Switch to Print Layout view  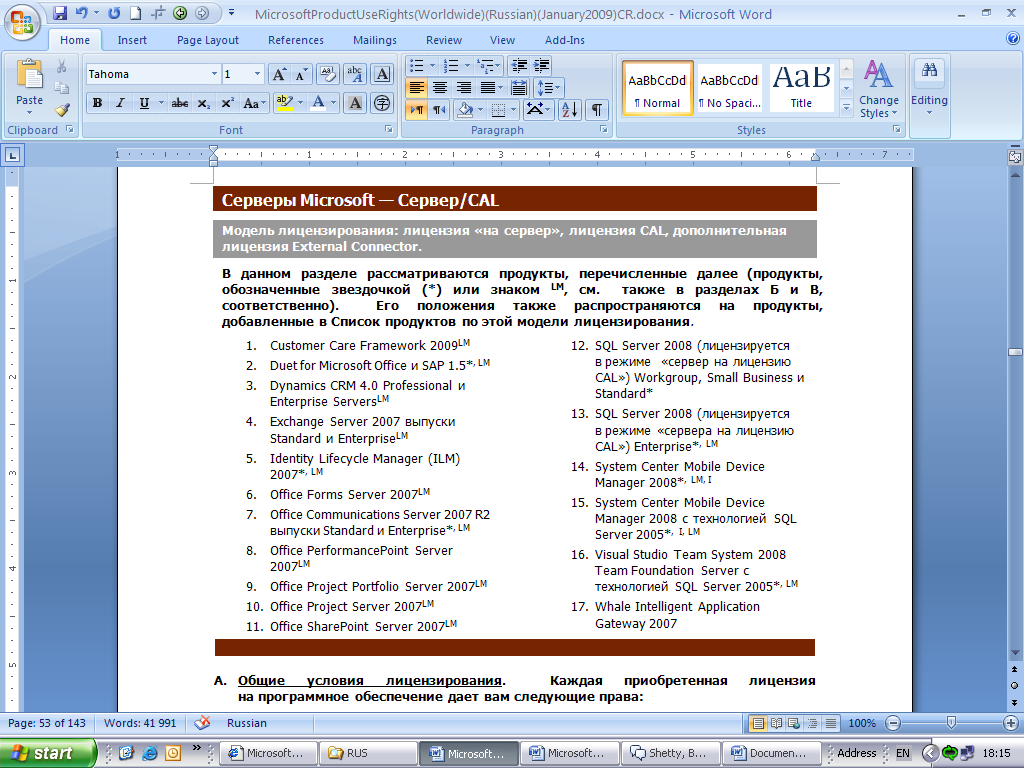tap(758, 723)
